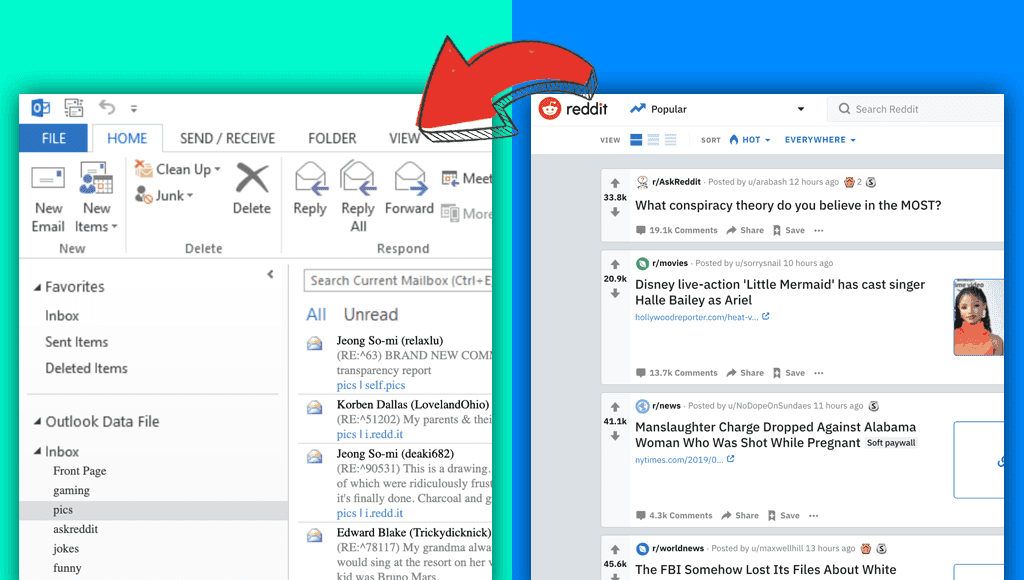Open the Halle Bailey post thumbnail
The width and height of the screenshot is (1024, 580).
978,317
